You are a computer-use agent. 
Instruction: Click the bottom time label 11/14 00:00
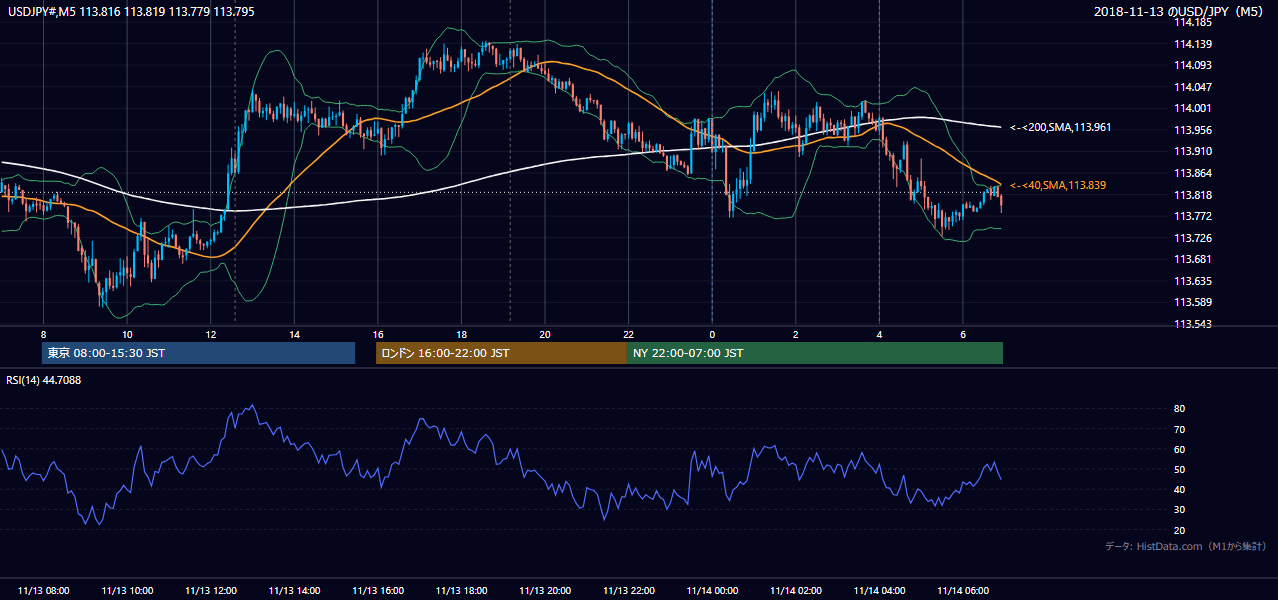712,591
